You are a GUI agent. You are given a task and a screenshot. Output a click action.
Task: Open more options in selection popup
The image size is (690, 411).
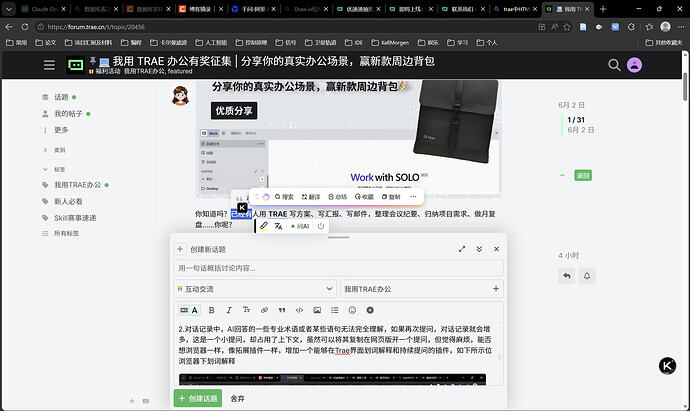coord(413,197)
